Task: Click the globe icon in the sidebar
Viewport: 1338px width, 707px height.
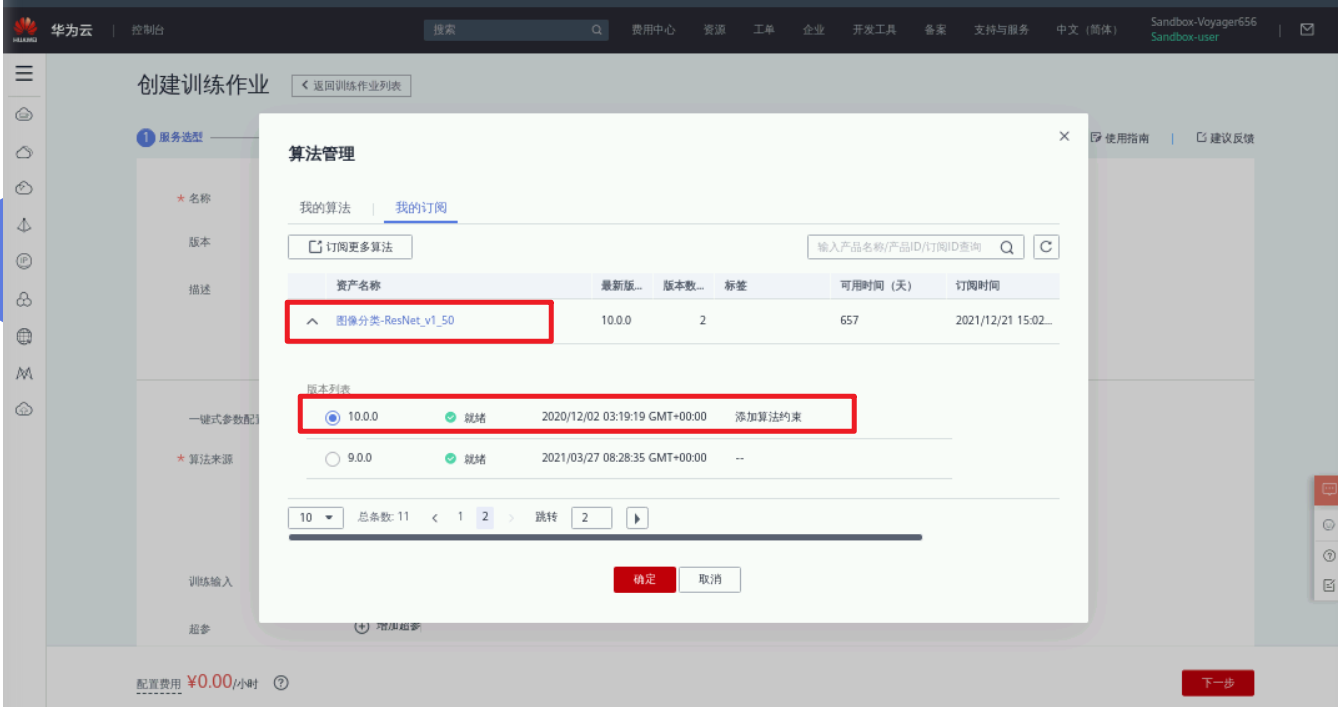Action: tap(25, 336)
